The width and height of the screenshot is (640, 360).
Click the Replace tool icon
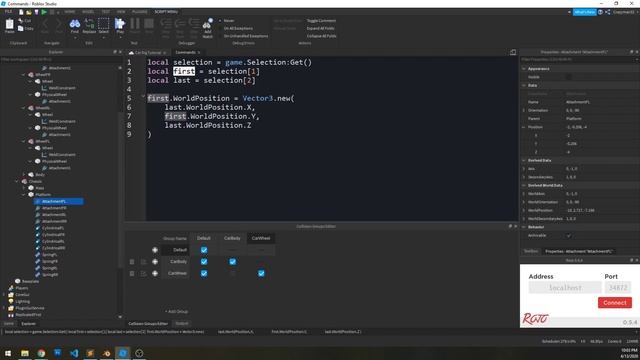(x=89, y=24)
